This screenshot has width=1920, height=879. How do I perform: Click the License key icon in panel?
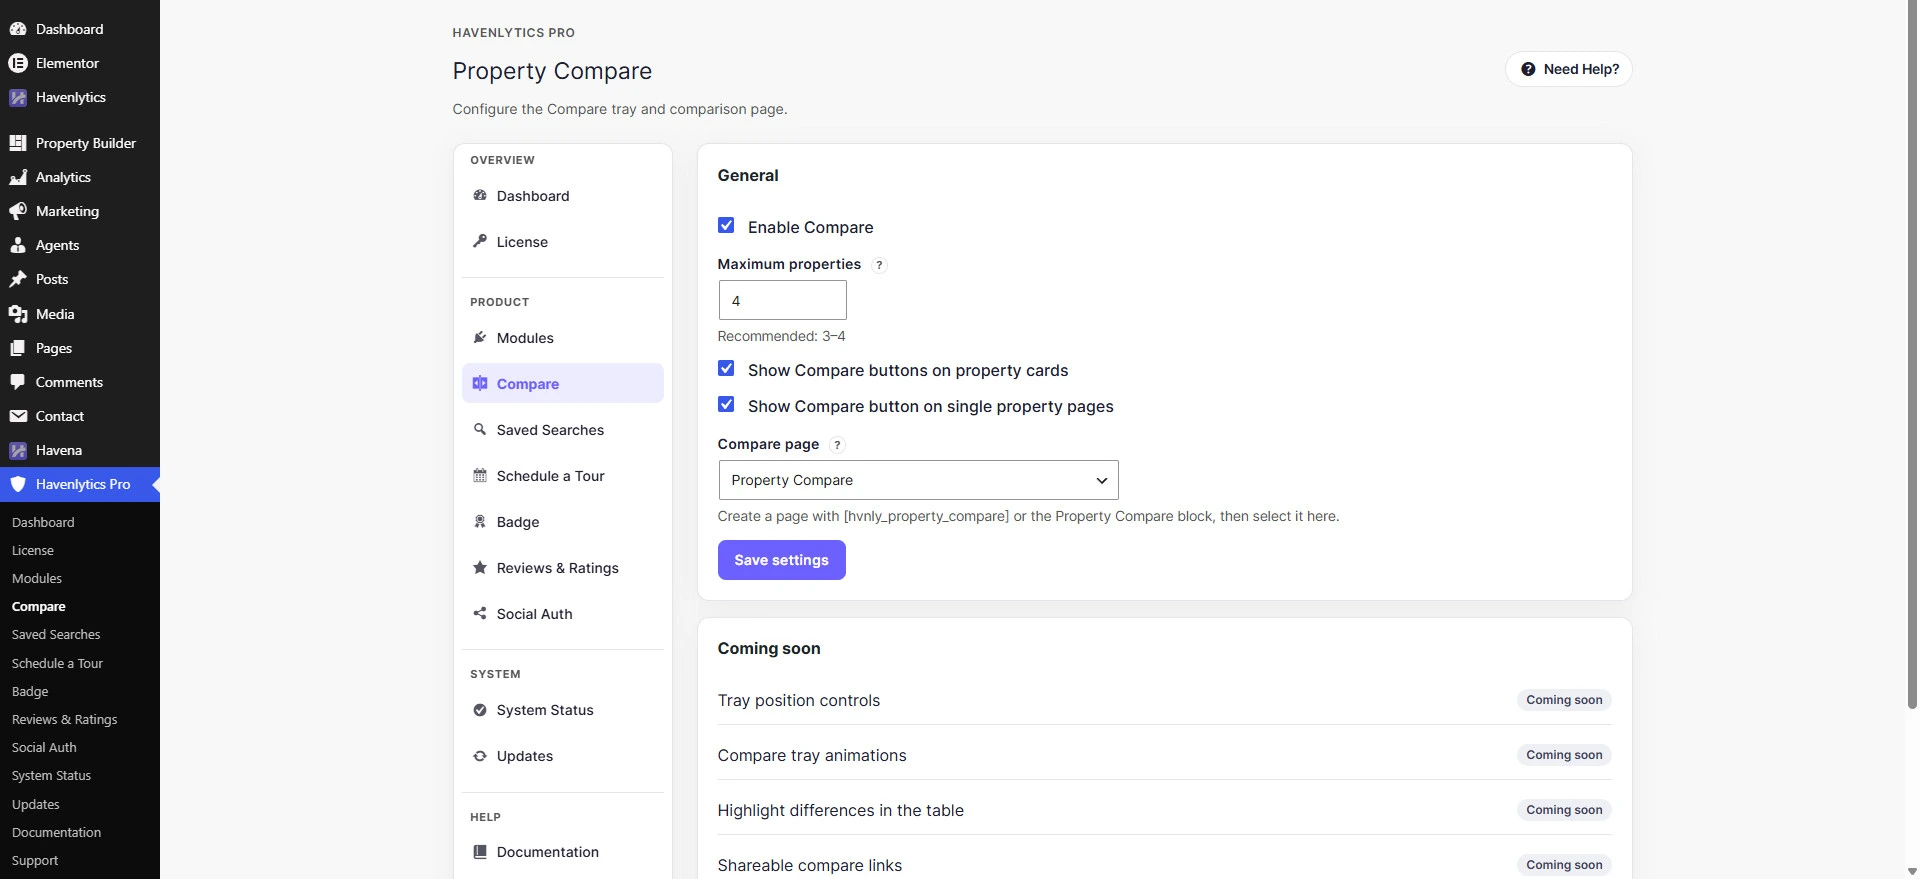pos(480,241)
